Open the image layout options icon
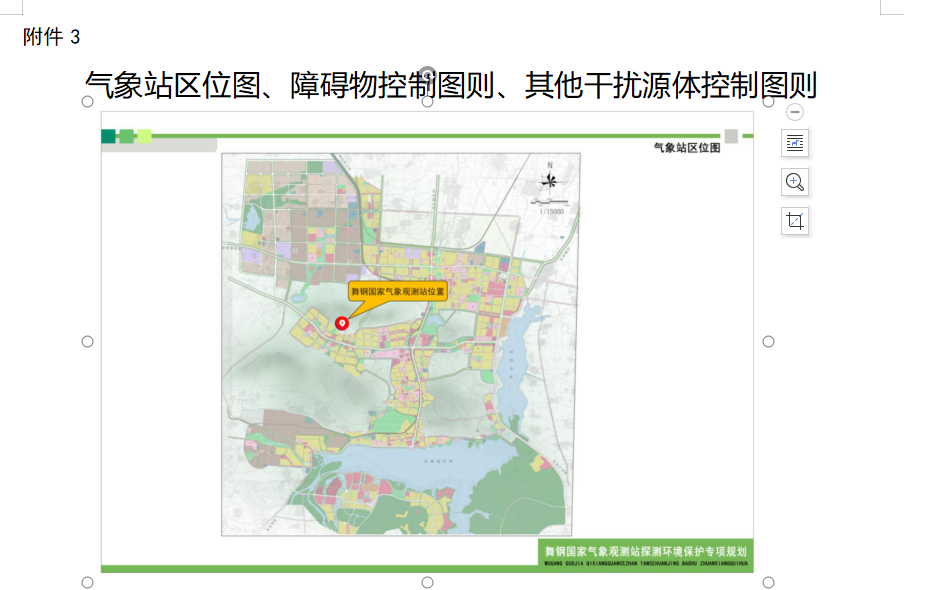Image resolution: width=938 pixels, height=590 pixels. pos(795,143)
